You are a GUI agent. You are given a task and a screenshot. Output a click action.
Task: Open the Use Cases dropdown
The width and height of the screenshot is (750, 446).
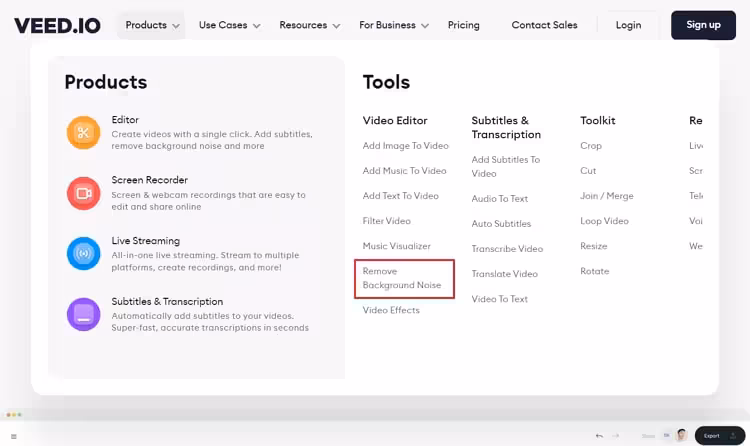pos(229,25)
